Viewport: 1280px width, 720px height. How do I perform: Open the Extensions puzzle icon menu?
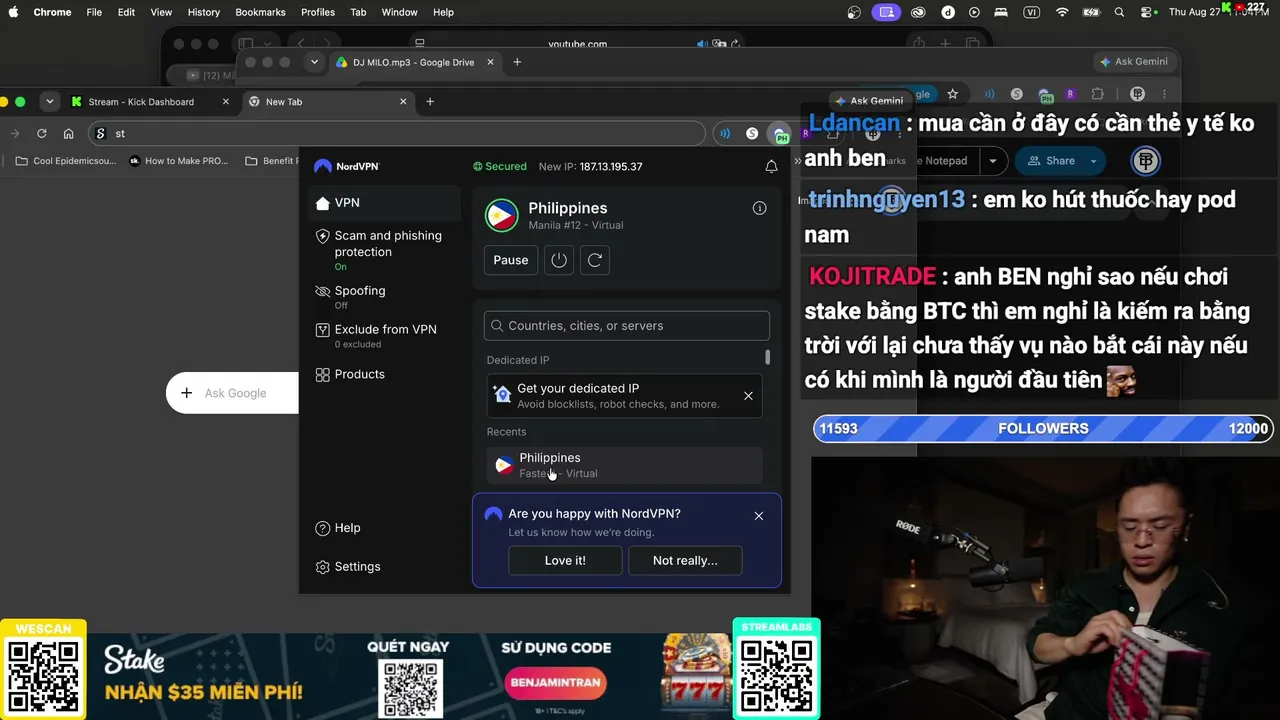(x=1097, y=94)
